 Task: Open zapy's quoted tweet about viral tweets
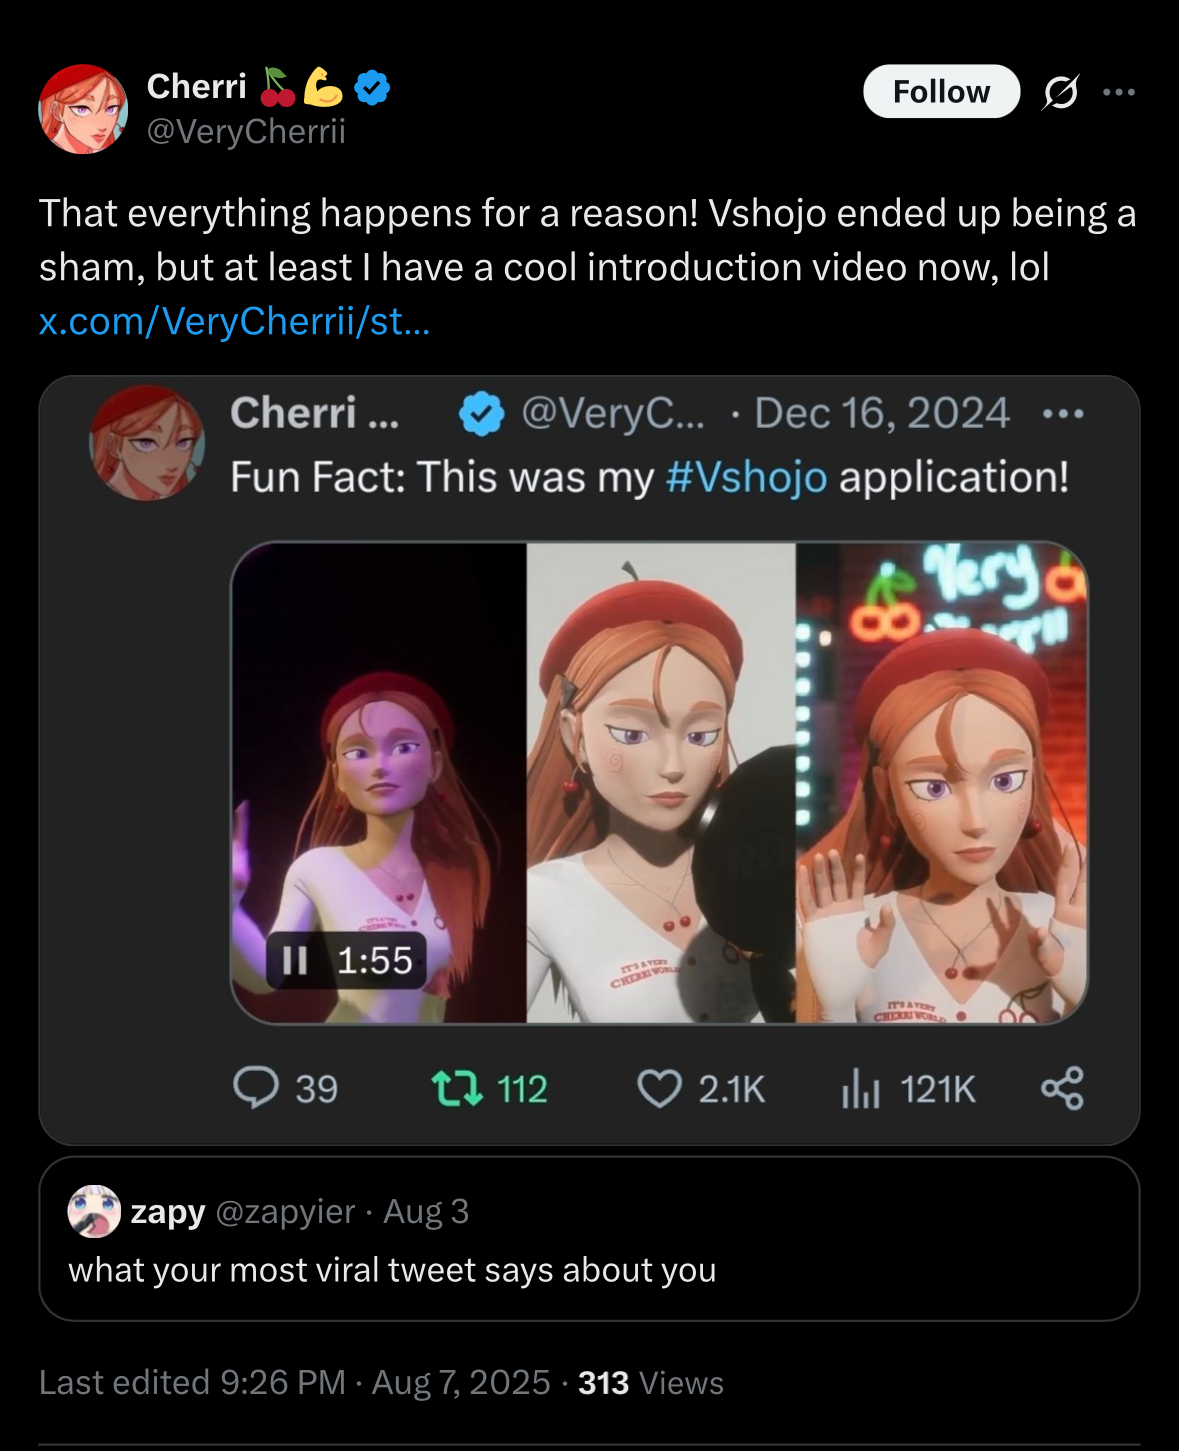tap(392, 1270)
